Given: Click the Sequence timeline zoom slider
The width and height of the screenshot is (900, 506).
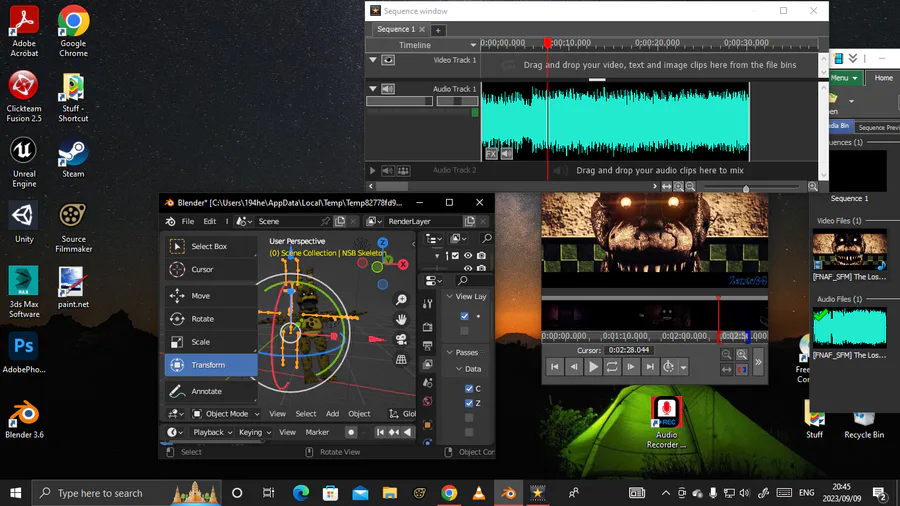Looking at the screenshot, I should (751, 186).
